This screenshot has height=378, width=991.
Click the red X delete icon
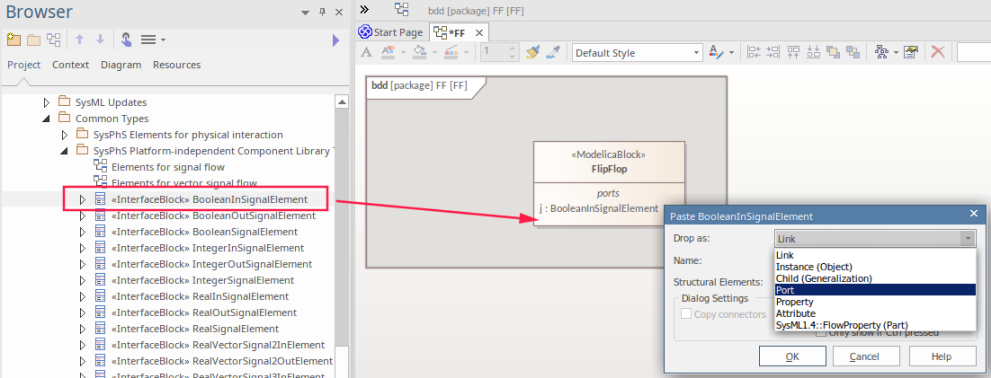point(938,52)
